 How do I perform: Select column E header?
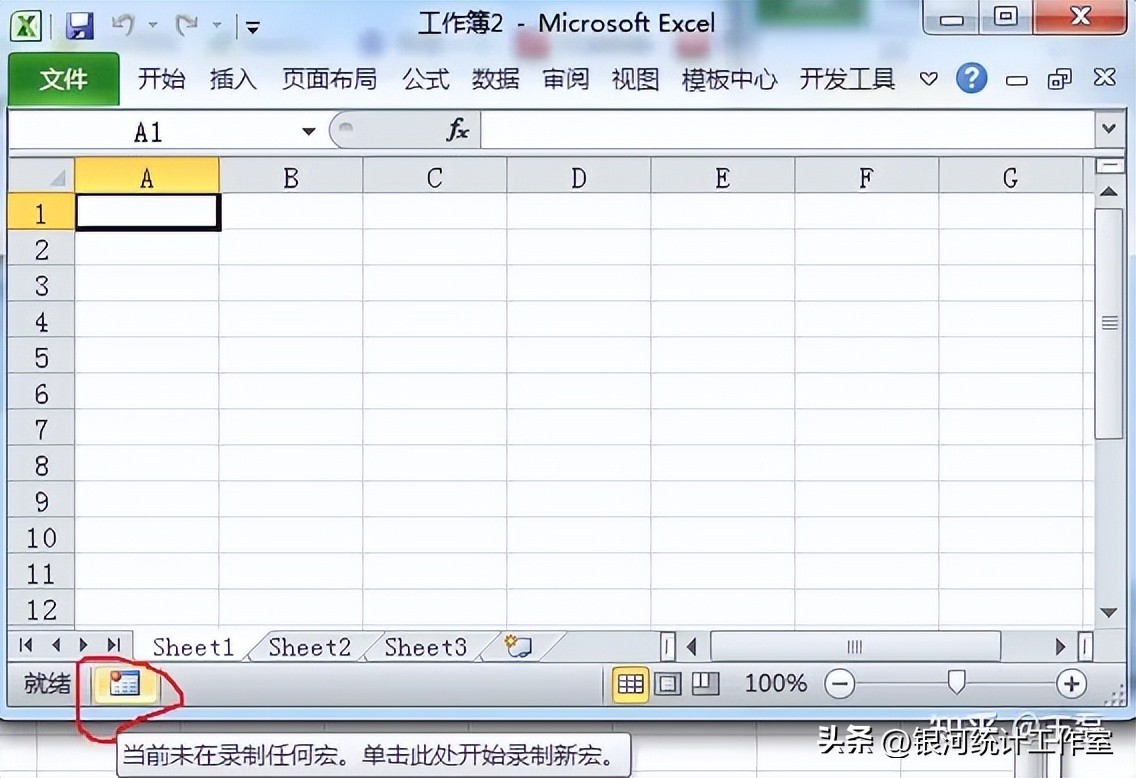(x=722, y=177)
